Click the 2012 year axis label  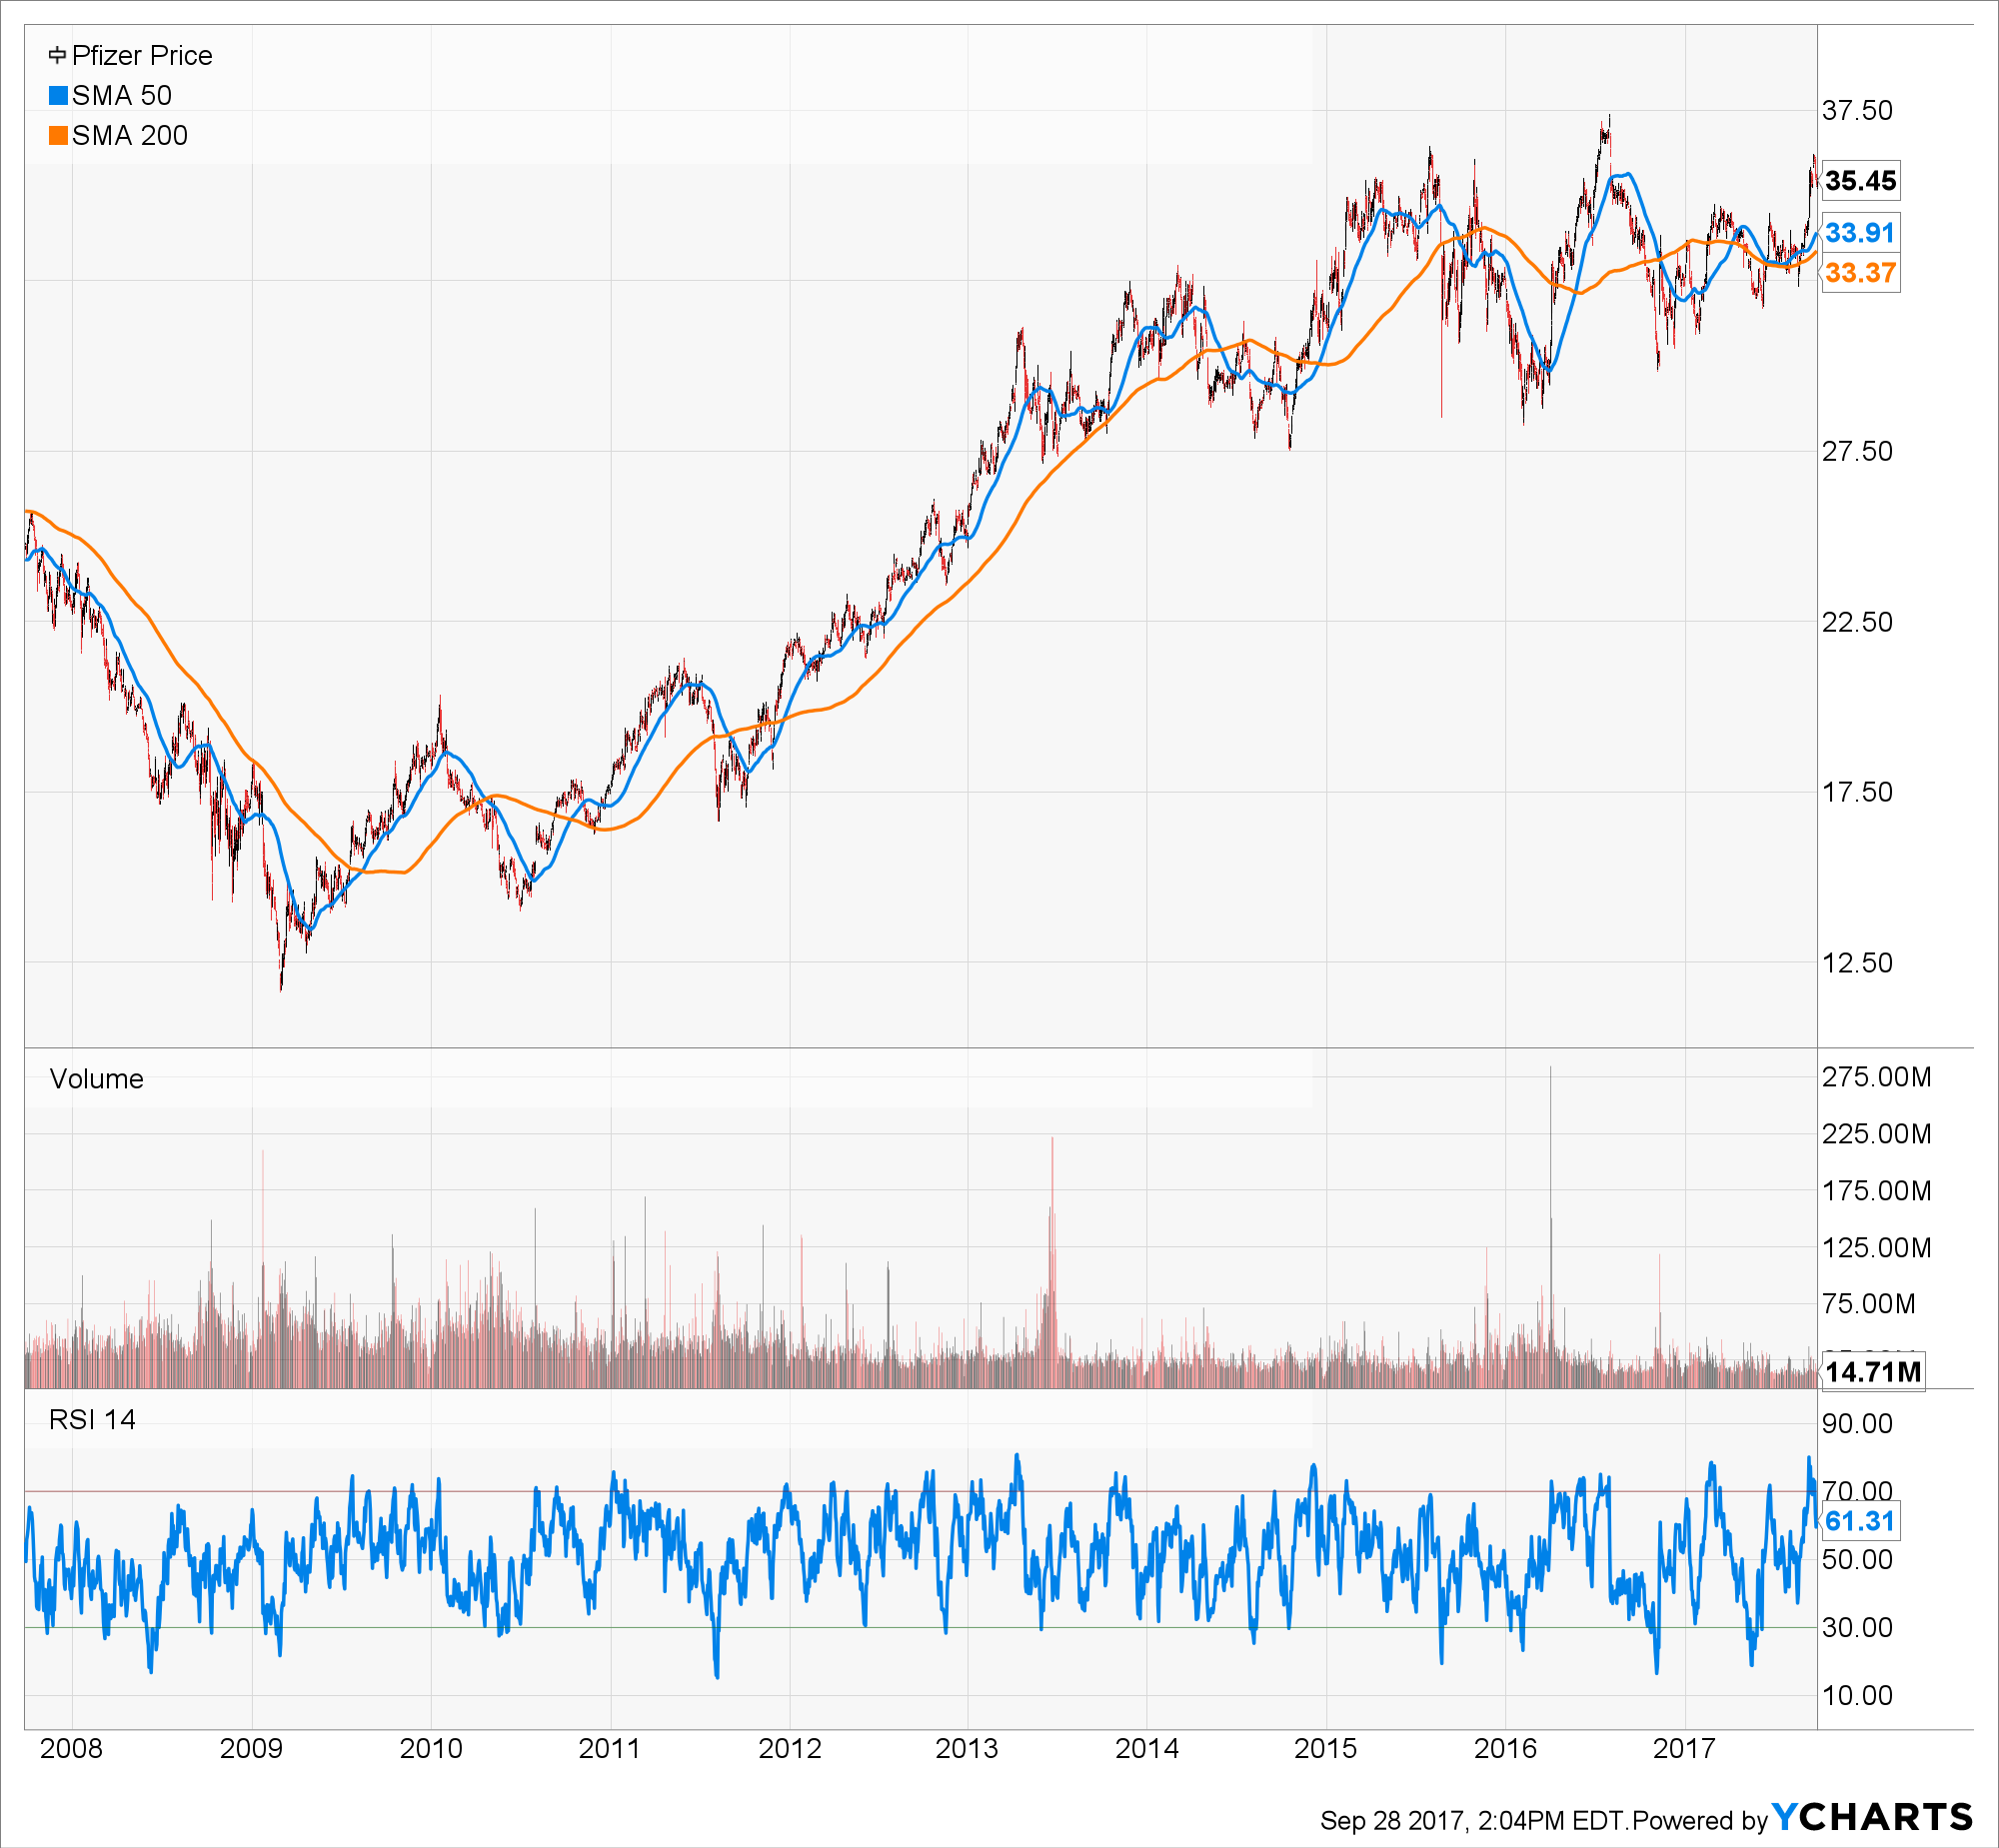(x=789, y=1749)
